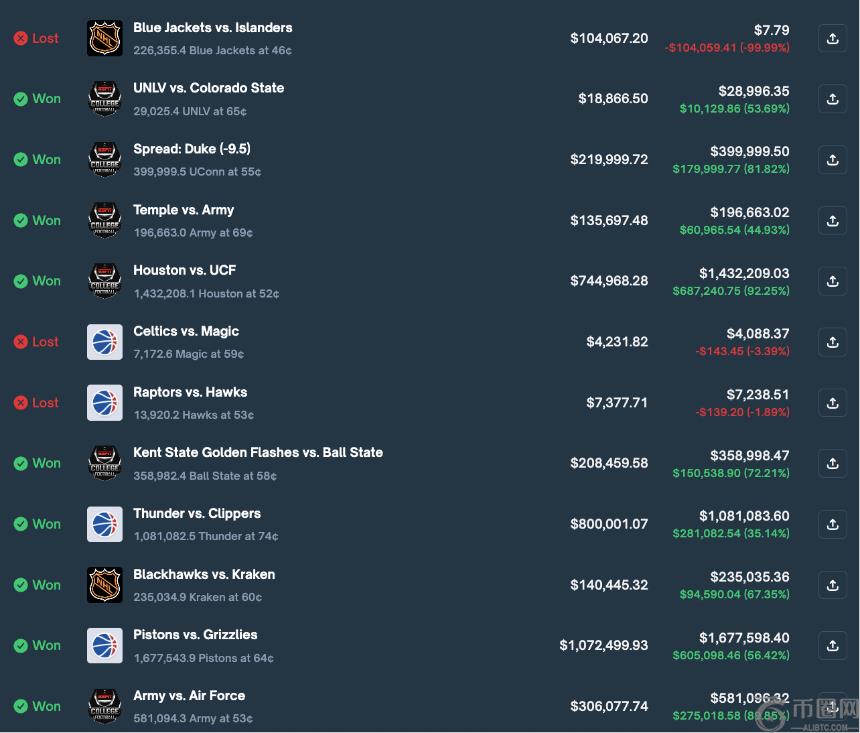Click College Football logo beside Temple vs. Army
Image resolution: width=860 pixels, height=733 pixels.
(x=105, y=220)
